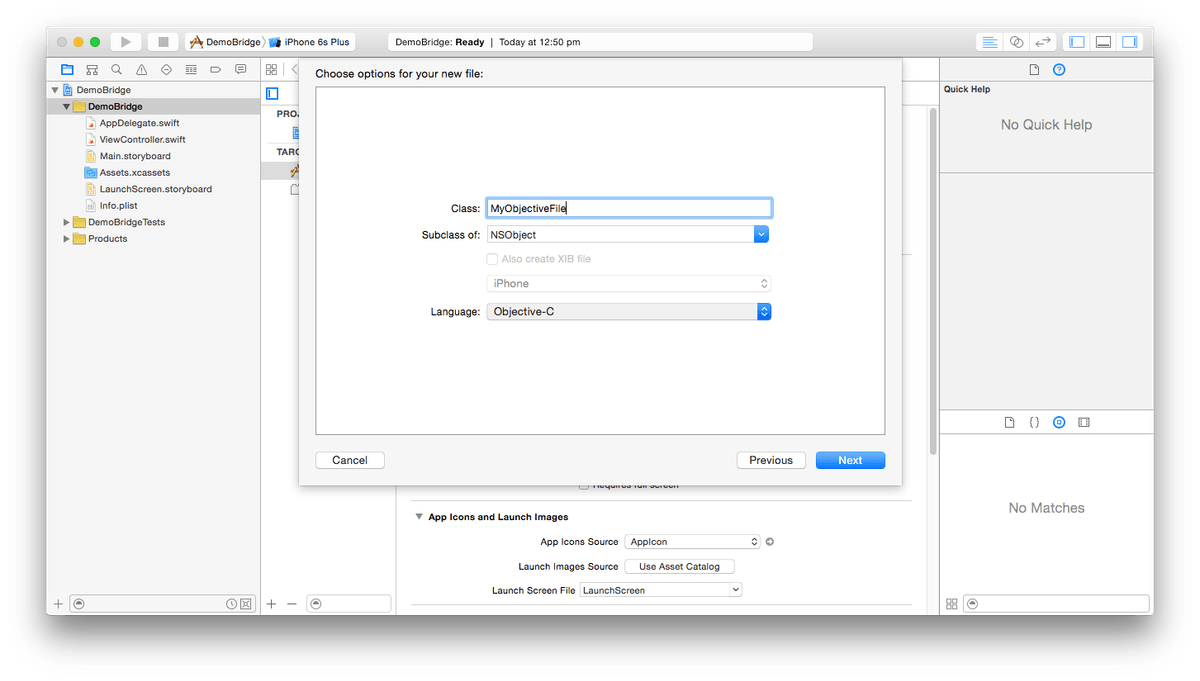The width and height of the screenshot is (1200, 681).
Task: Show the File Template library
Action: tap(1010, 423)
